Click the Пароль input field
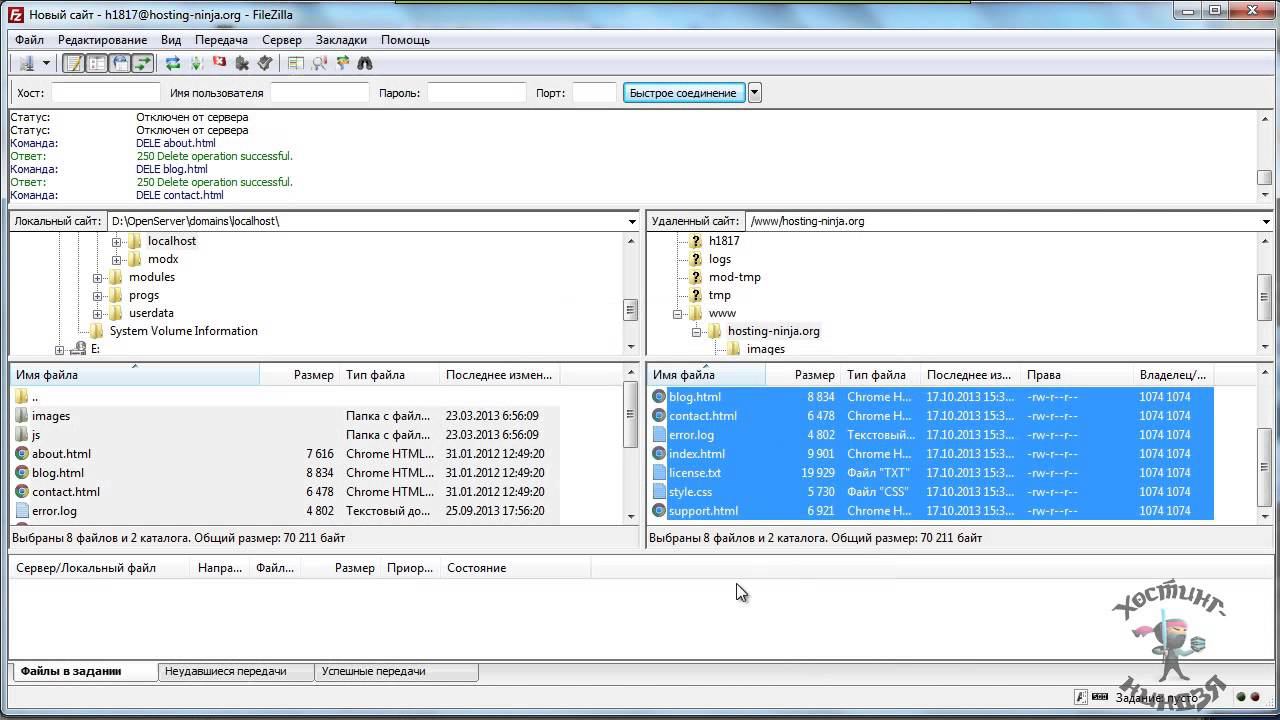 476,93
